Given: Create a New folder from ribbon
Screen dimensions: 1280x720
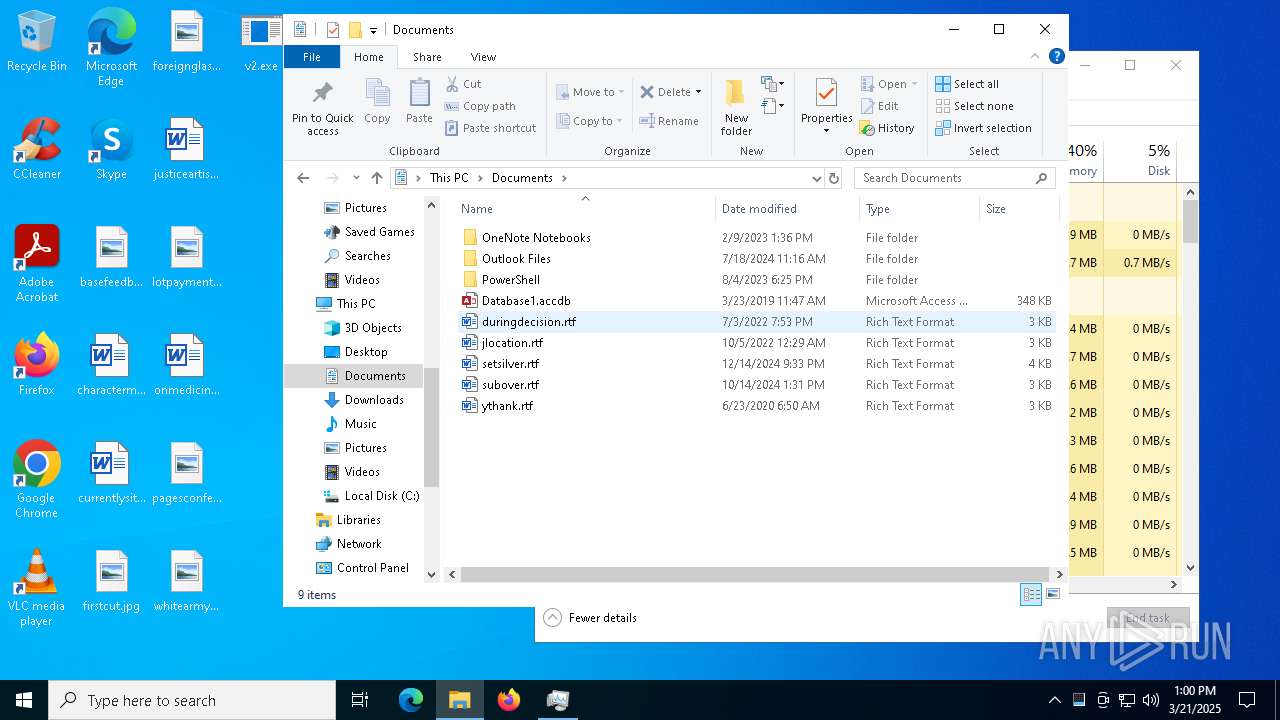Looking at the screenshot, I should coord(736,108).
